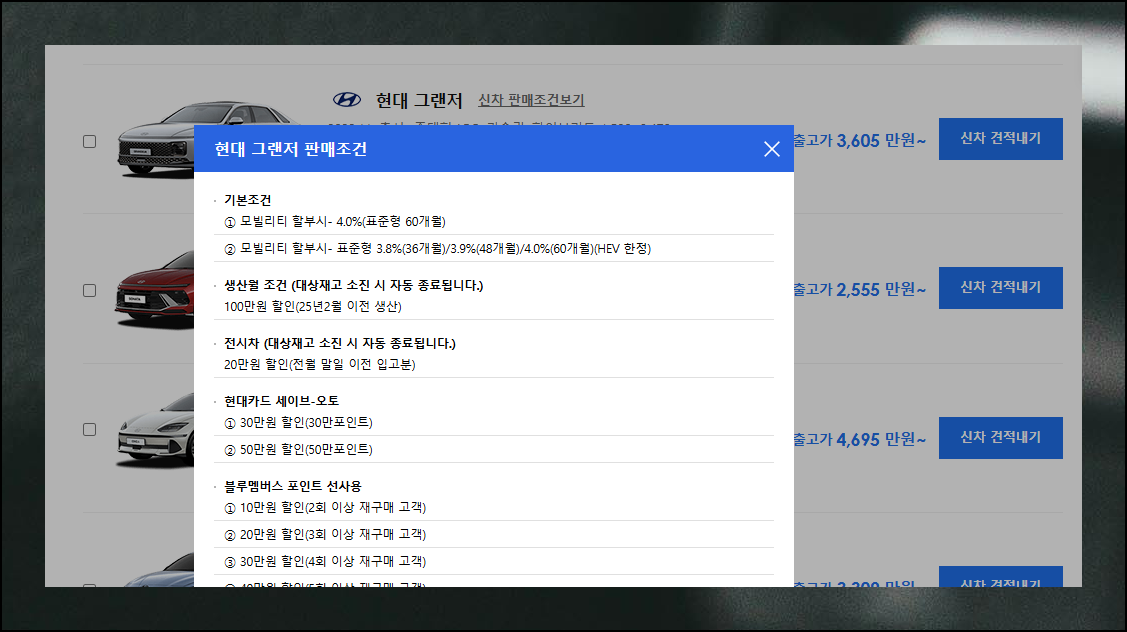Tick the checkbox beside the red Sonata car

coord(89,290)
